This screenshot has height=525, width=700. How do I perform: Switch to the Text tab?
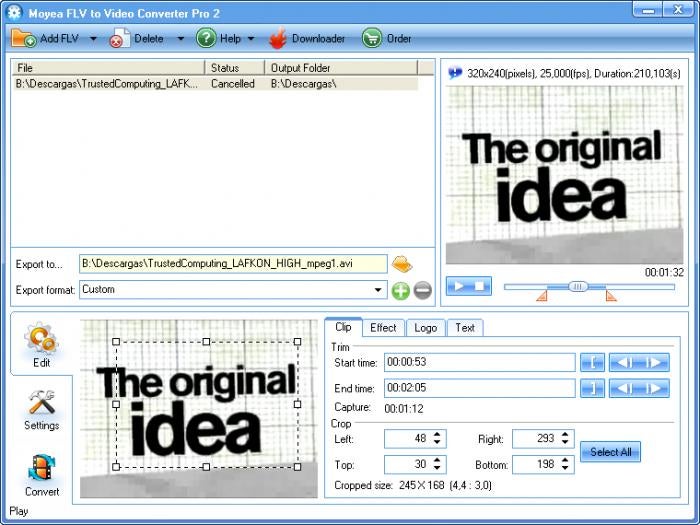point(465,328)
